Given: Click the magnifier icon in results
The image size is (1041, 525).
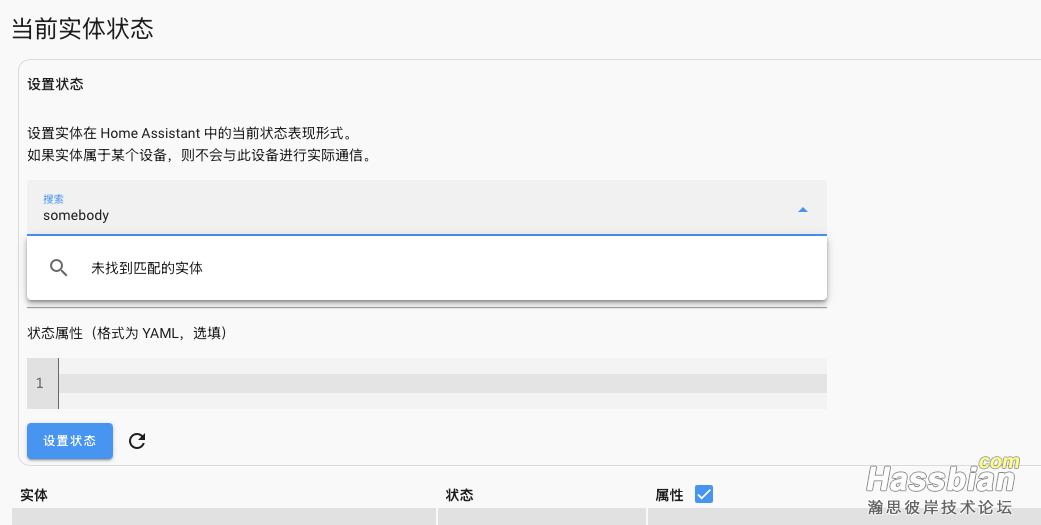Looking at the screenshot, I should (58, 268).
